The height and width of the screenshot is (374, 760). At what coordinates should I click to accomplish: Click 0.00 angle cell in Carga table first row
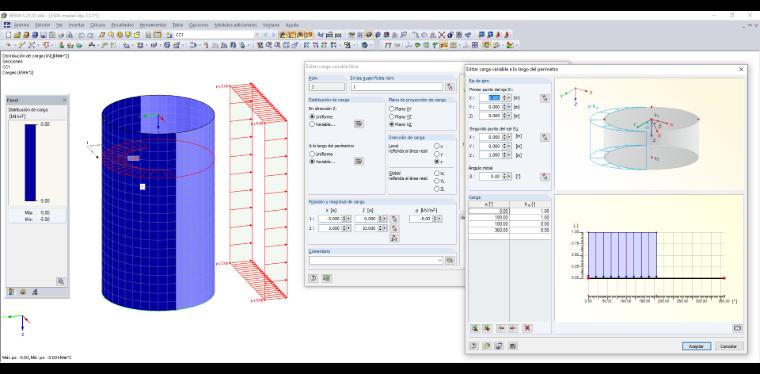point(489,211)
